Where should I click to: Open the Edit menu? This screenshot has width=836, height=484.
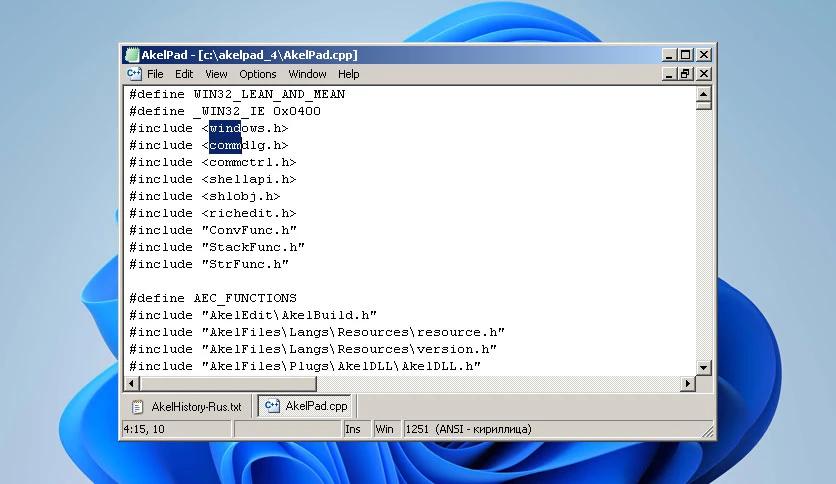pos(184,74)
